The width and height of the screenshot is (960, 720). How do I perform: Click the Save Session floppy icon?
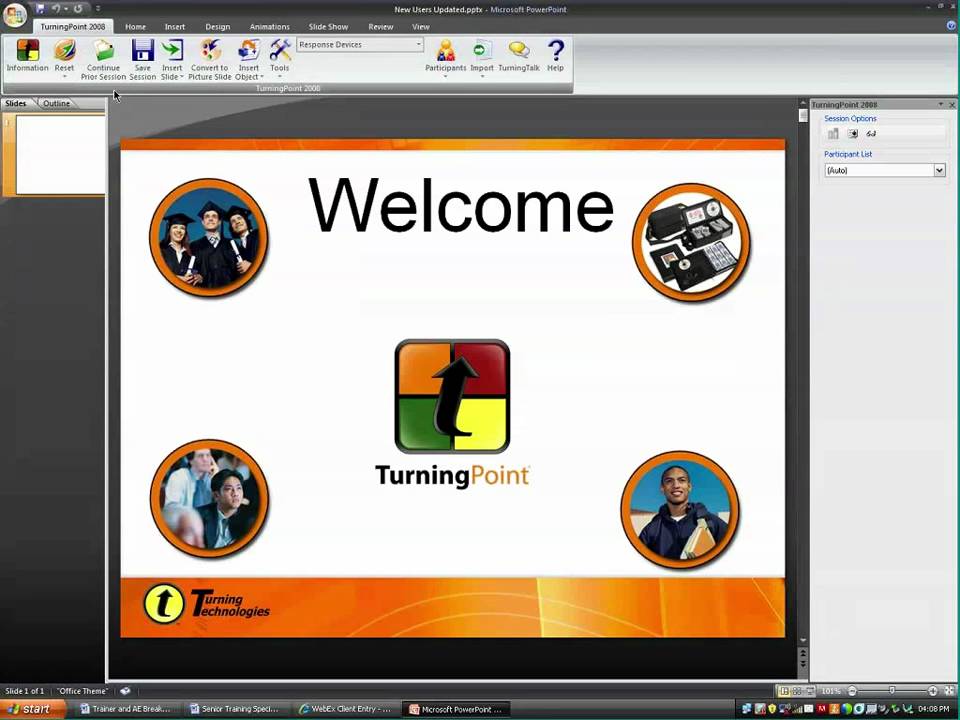pos(143,50)
